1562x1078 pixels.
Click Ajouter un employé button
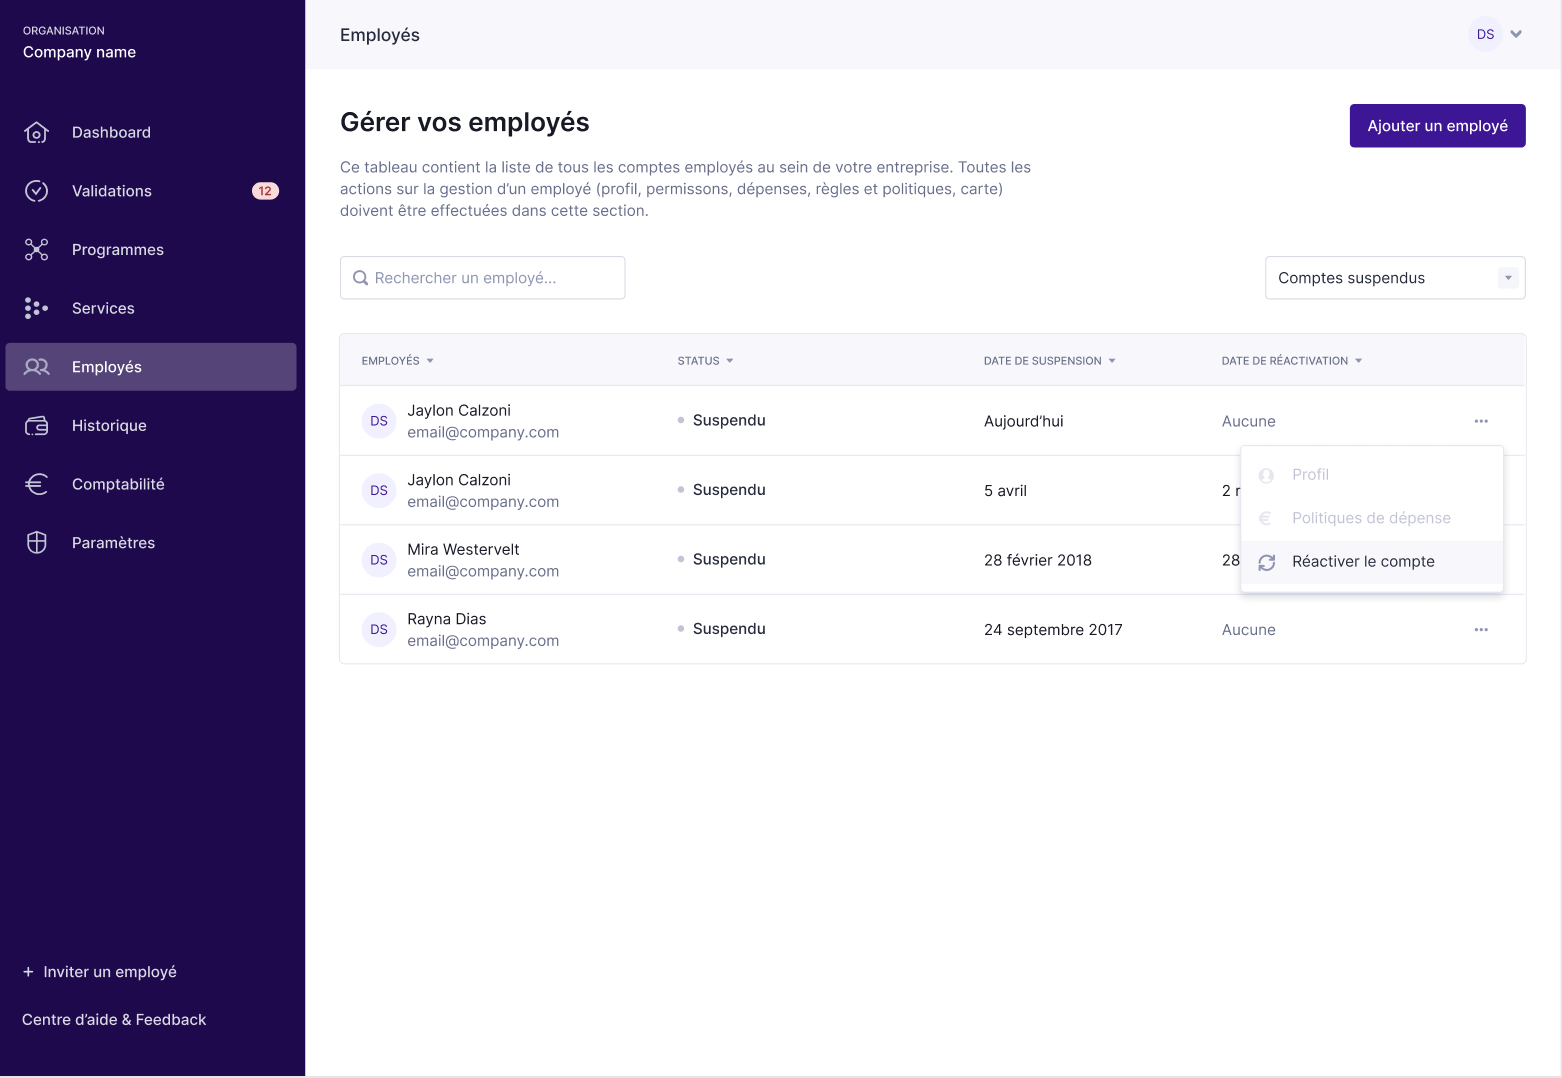pos(1437,126)
